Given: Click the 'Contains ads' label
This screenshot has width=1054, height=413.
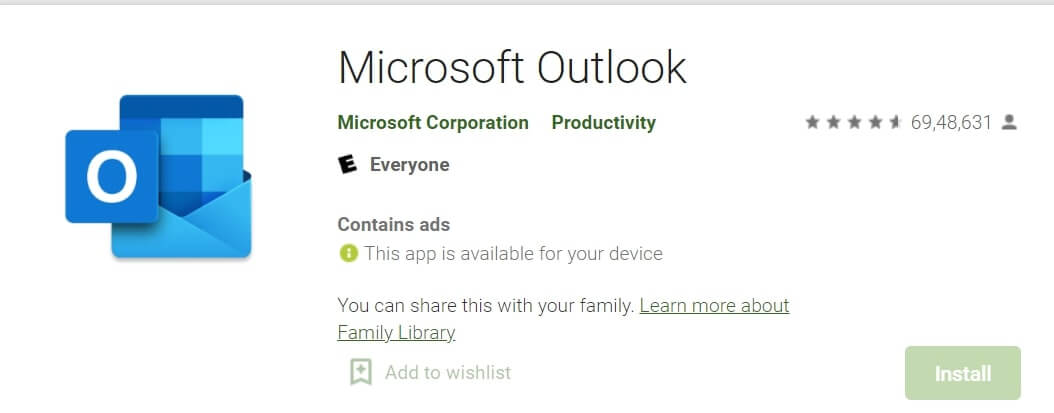Looking at the screenshot, I should coord(393,224).
